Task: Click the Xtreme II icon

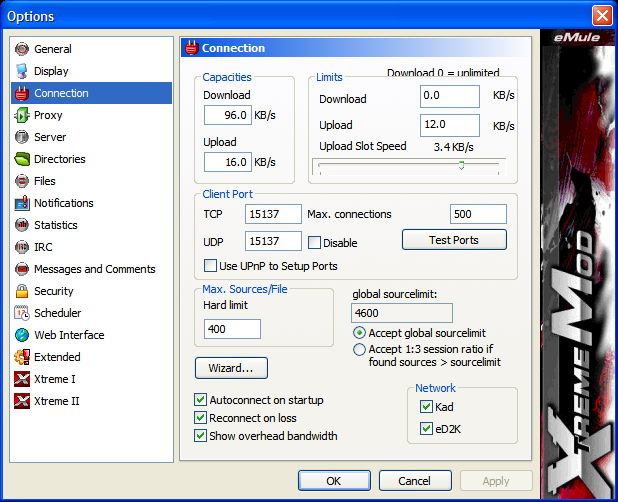Action: pyautogui.click(x=22, y=401)
